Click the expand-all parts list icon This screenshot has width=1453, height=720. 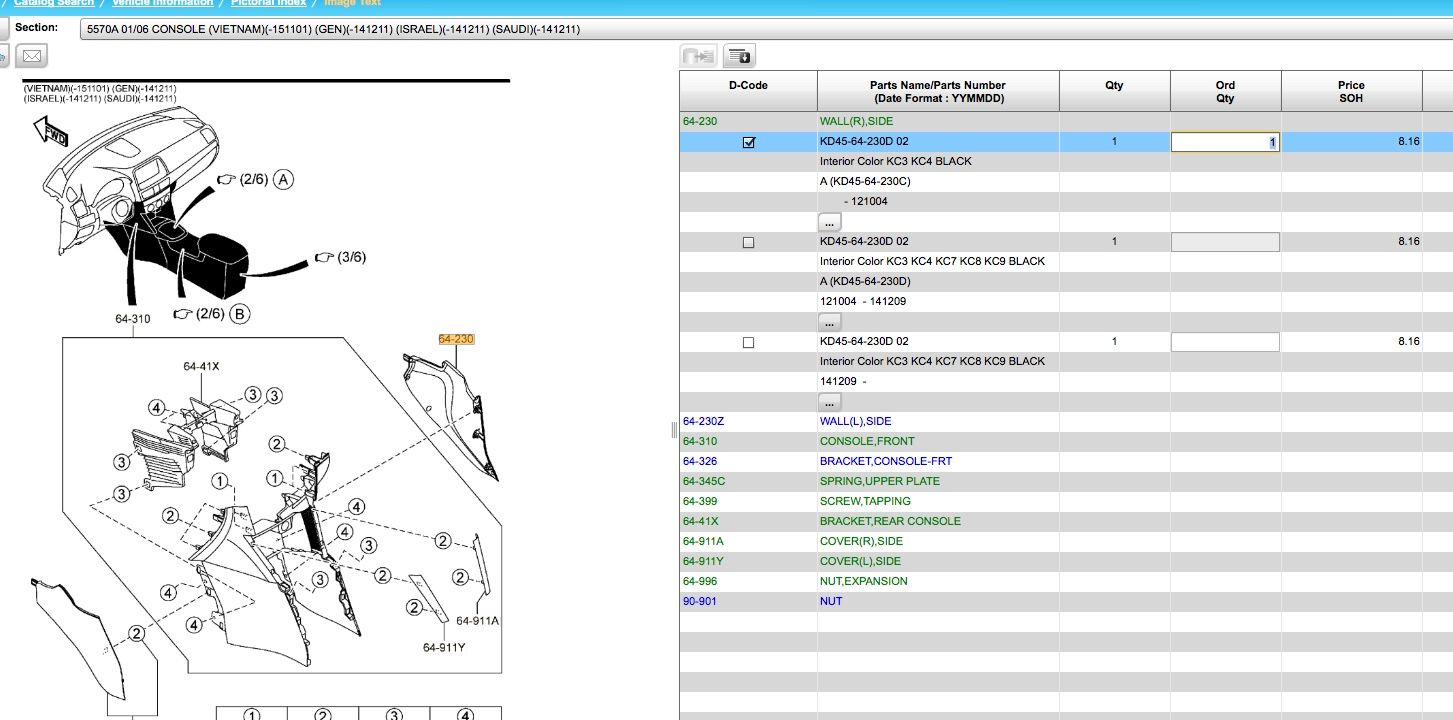pyautogui.click(x=739, y=56)
